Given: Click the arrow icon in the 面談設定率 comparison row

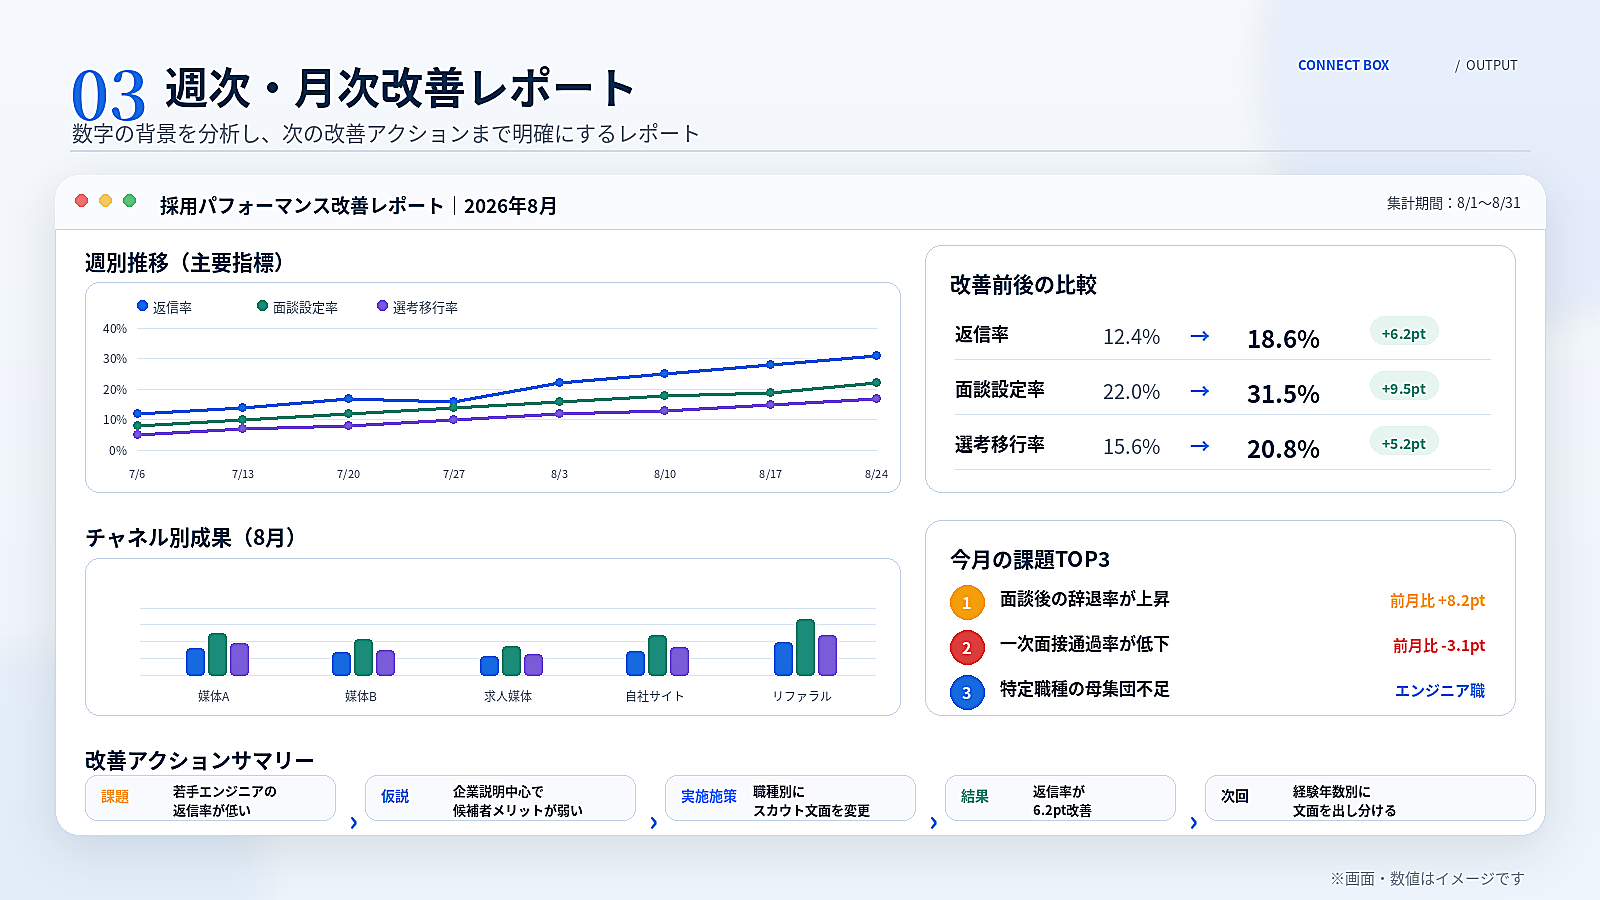Looking at the screenshot, I should click(1200, 391).
